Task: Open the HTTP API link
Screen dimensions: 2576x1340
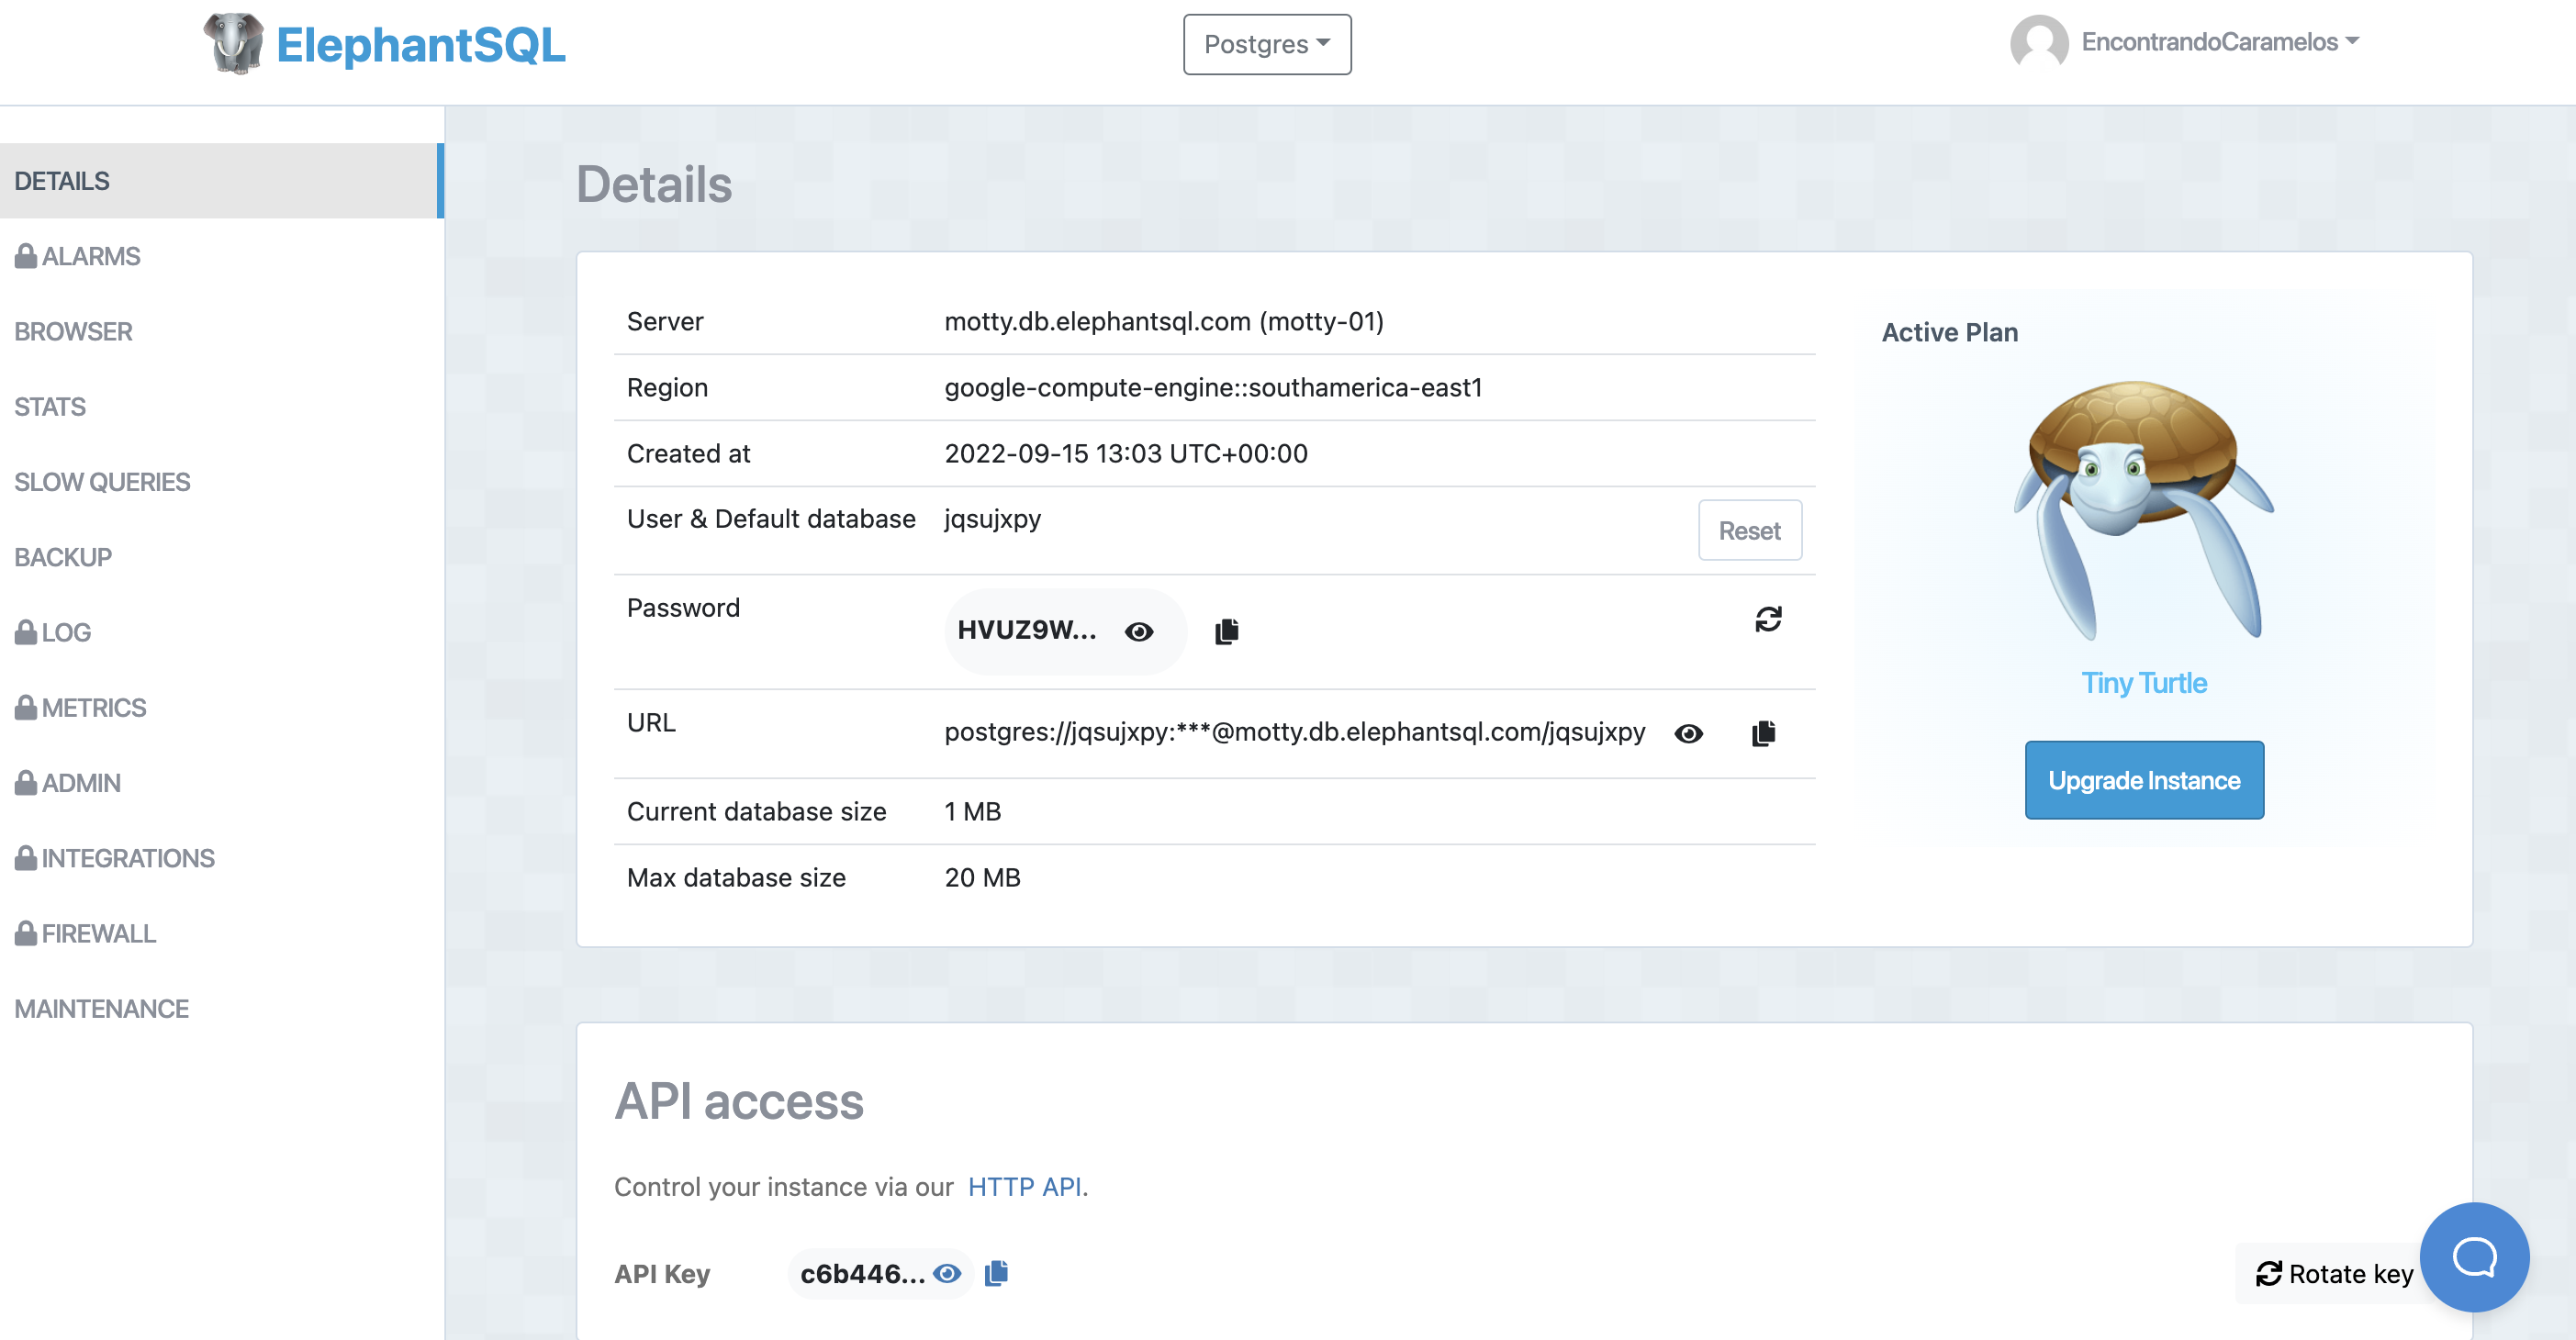Action: click(1024, 1186)
